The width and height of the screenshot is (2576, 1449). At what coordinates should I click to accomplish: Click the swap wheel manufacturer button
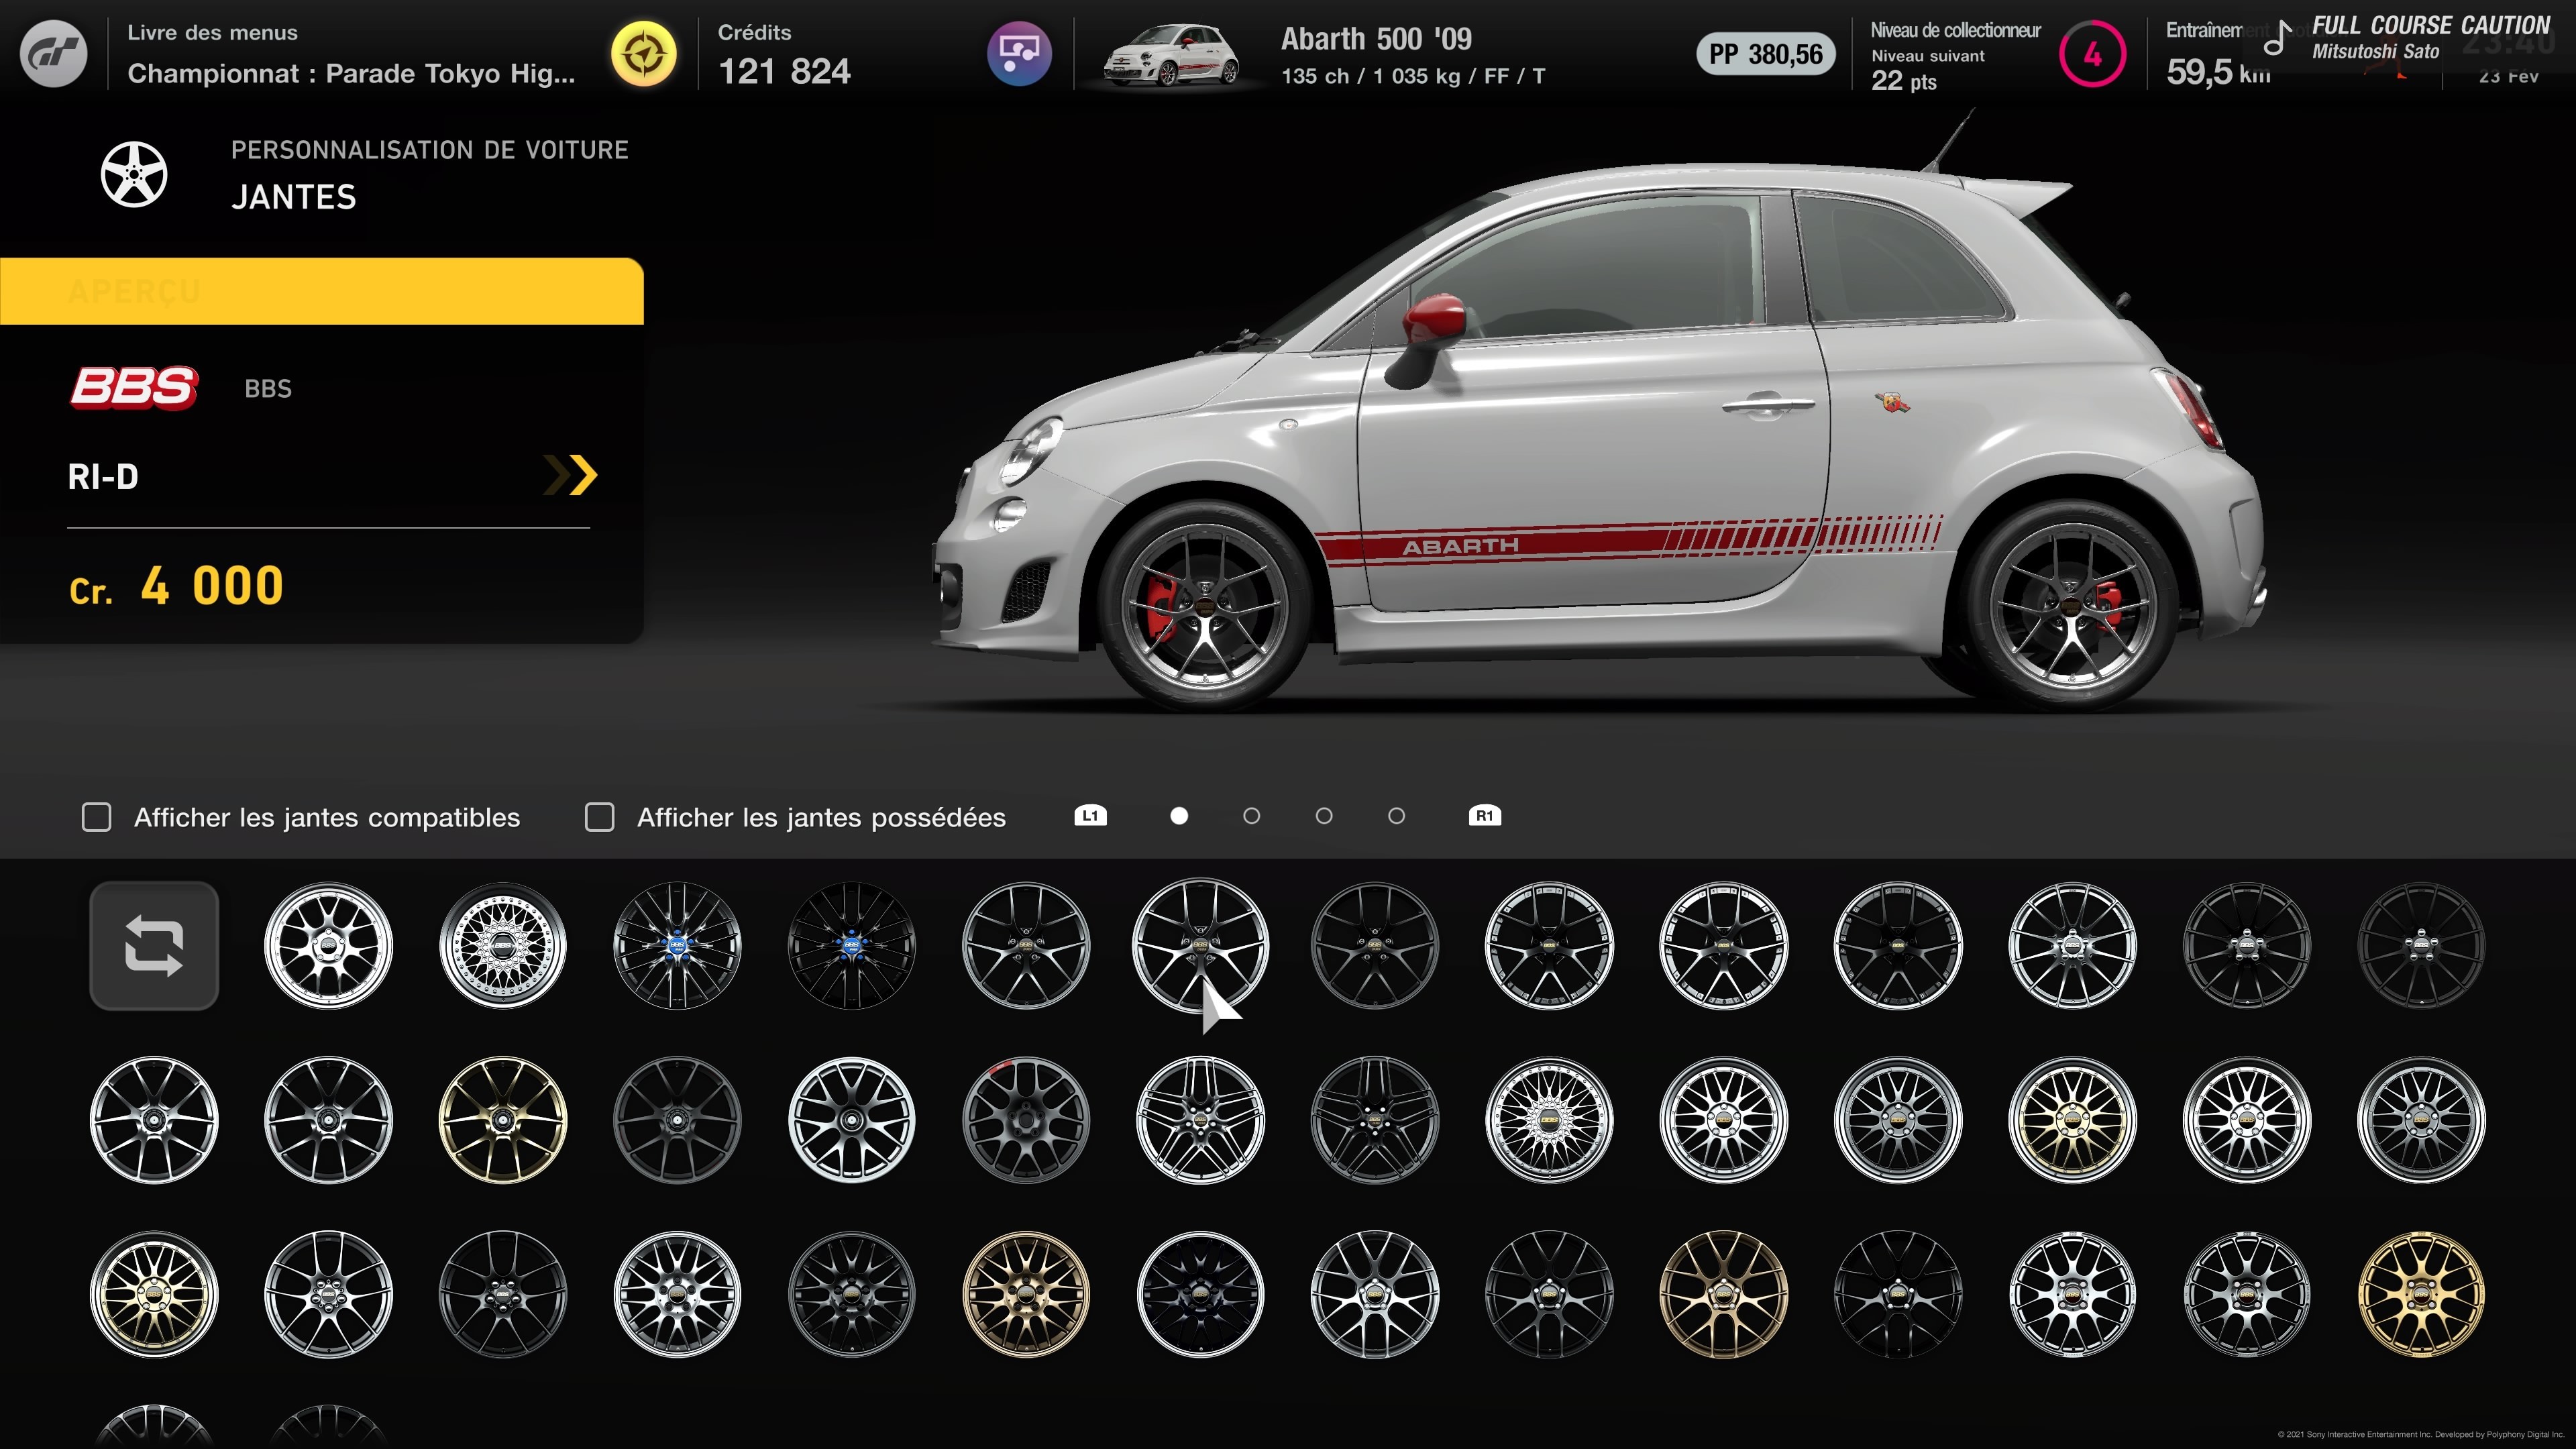154,945
